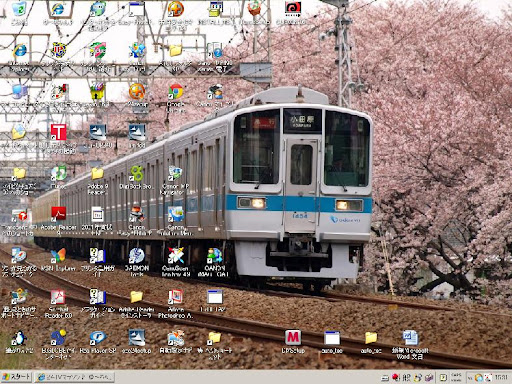The image size is (512, 384).
Task: Select the 2011 calendar document icon
Action: pos(97,214)
